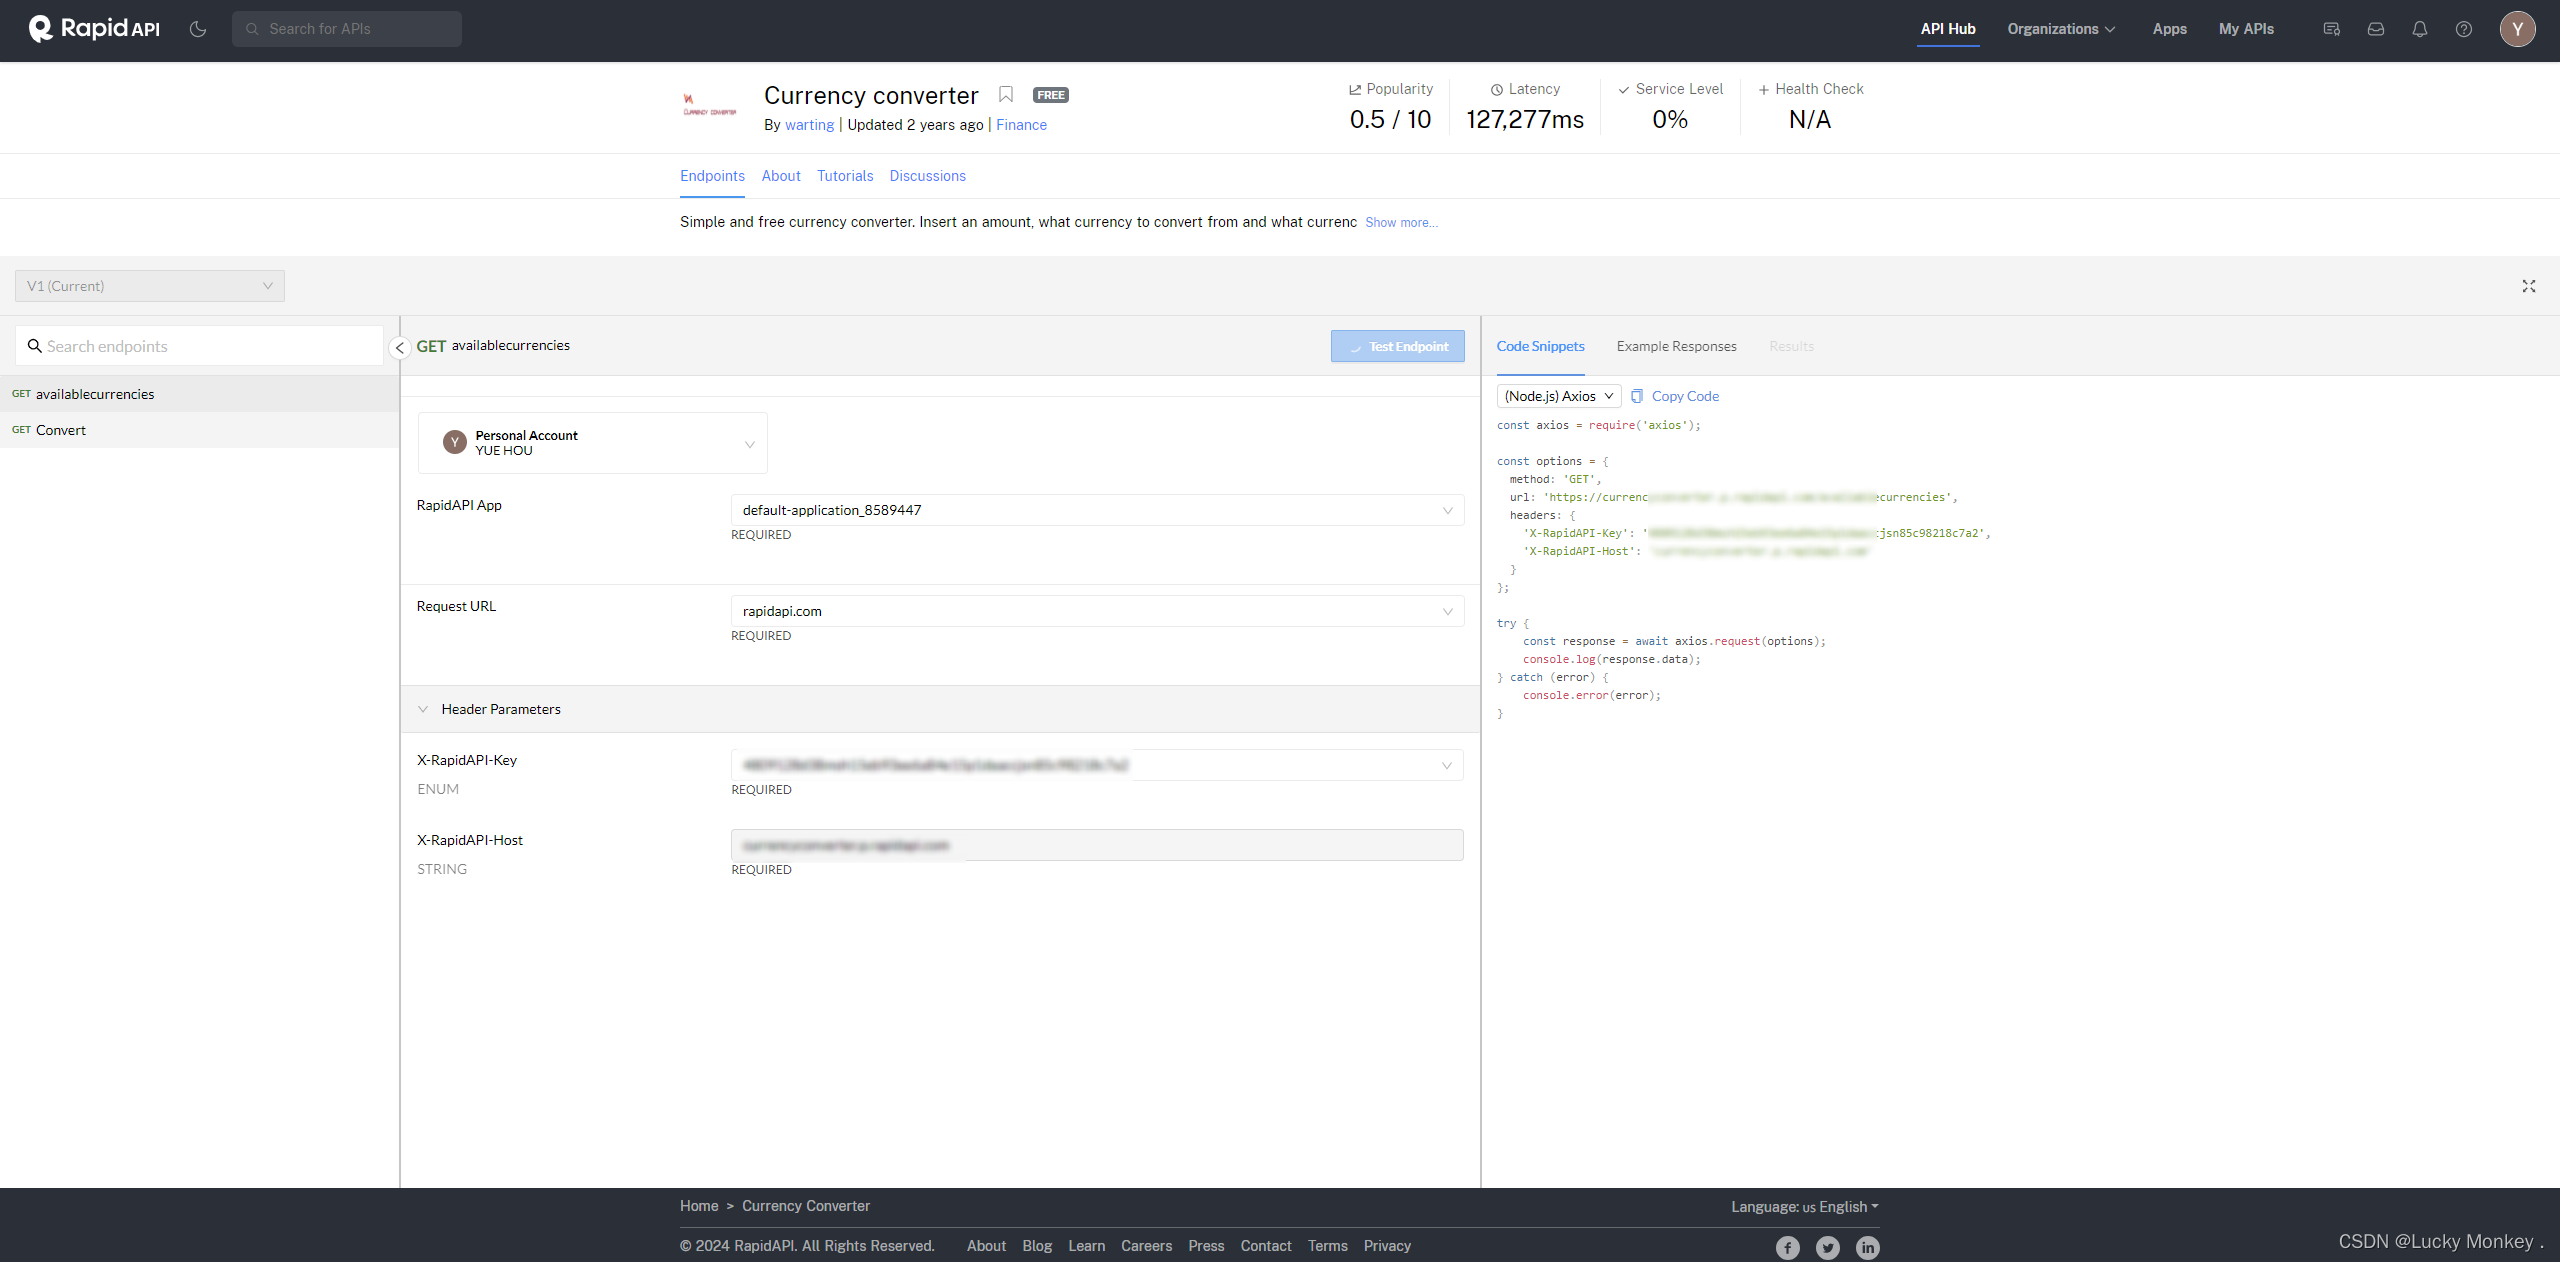Screen dimensions: 2560x1262
Task: Click the Copy Code link
Action: click(1685, 396)
